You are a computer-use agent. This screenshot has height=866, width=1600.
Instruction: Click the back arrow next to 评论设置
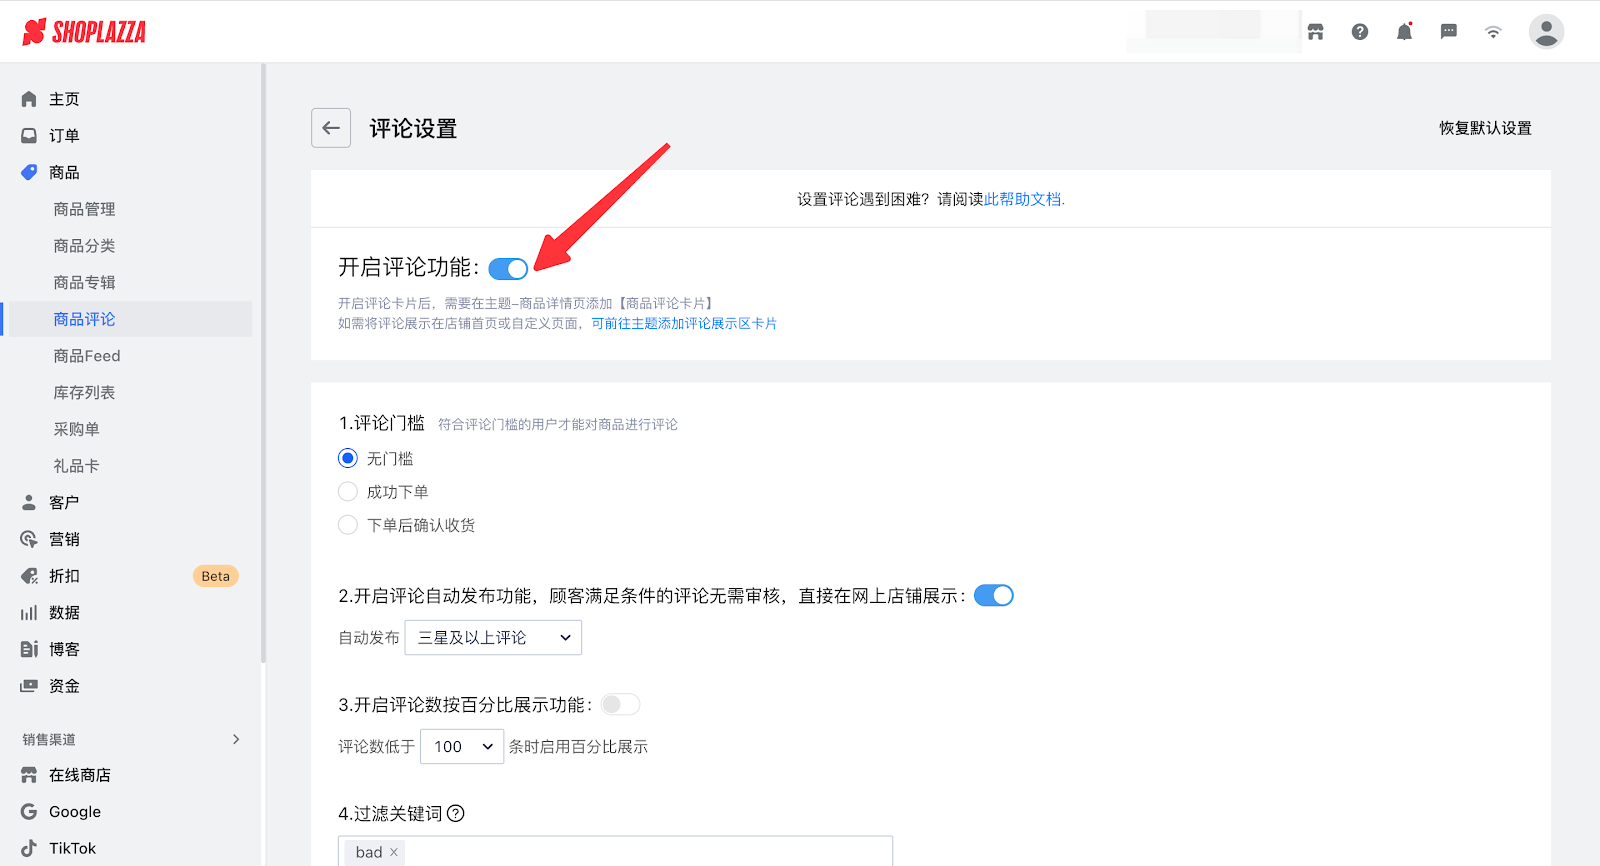point(331,128)
